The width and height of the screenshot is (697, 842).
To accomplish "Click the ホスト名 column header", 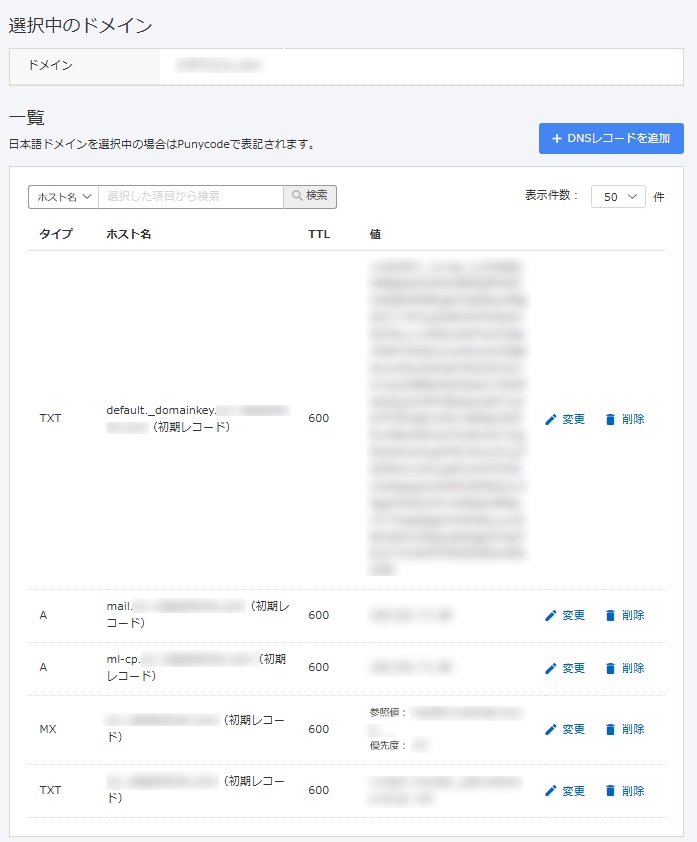I will pyautogui.click(x=128, y=234).
